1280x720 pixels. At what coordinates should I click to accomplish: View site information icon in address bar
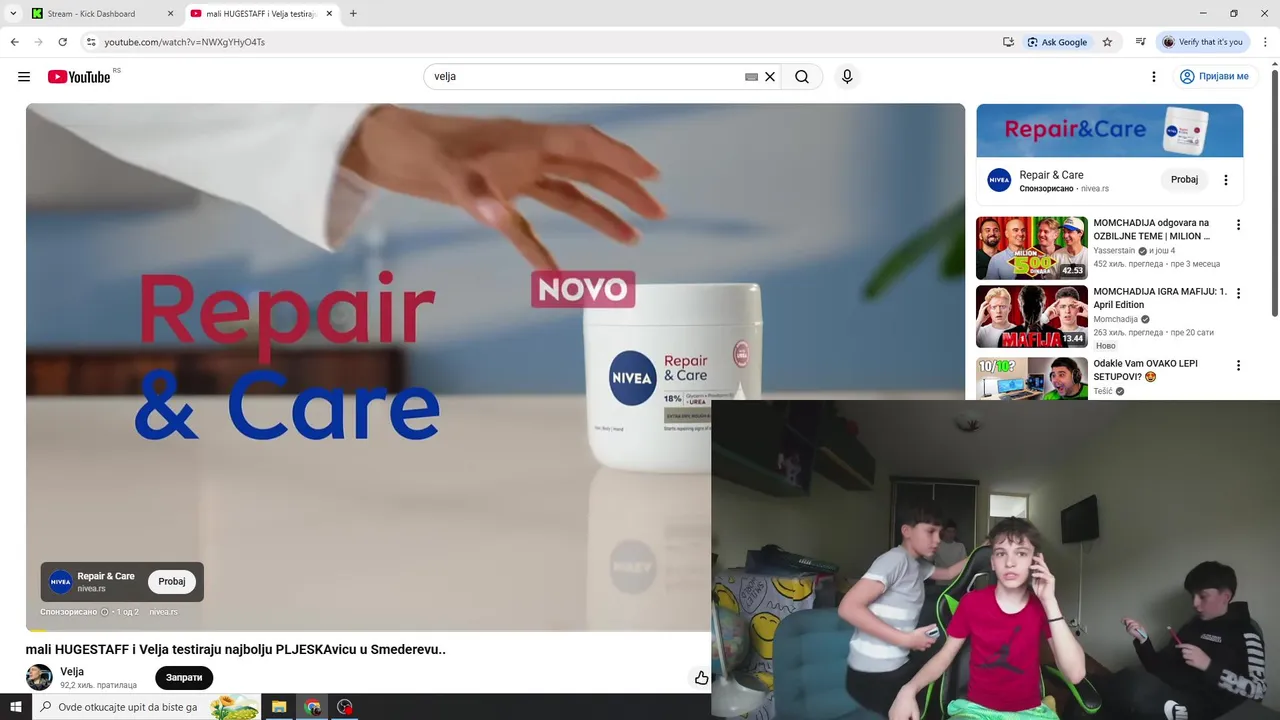click(91, 42)
